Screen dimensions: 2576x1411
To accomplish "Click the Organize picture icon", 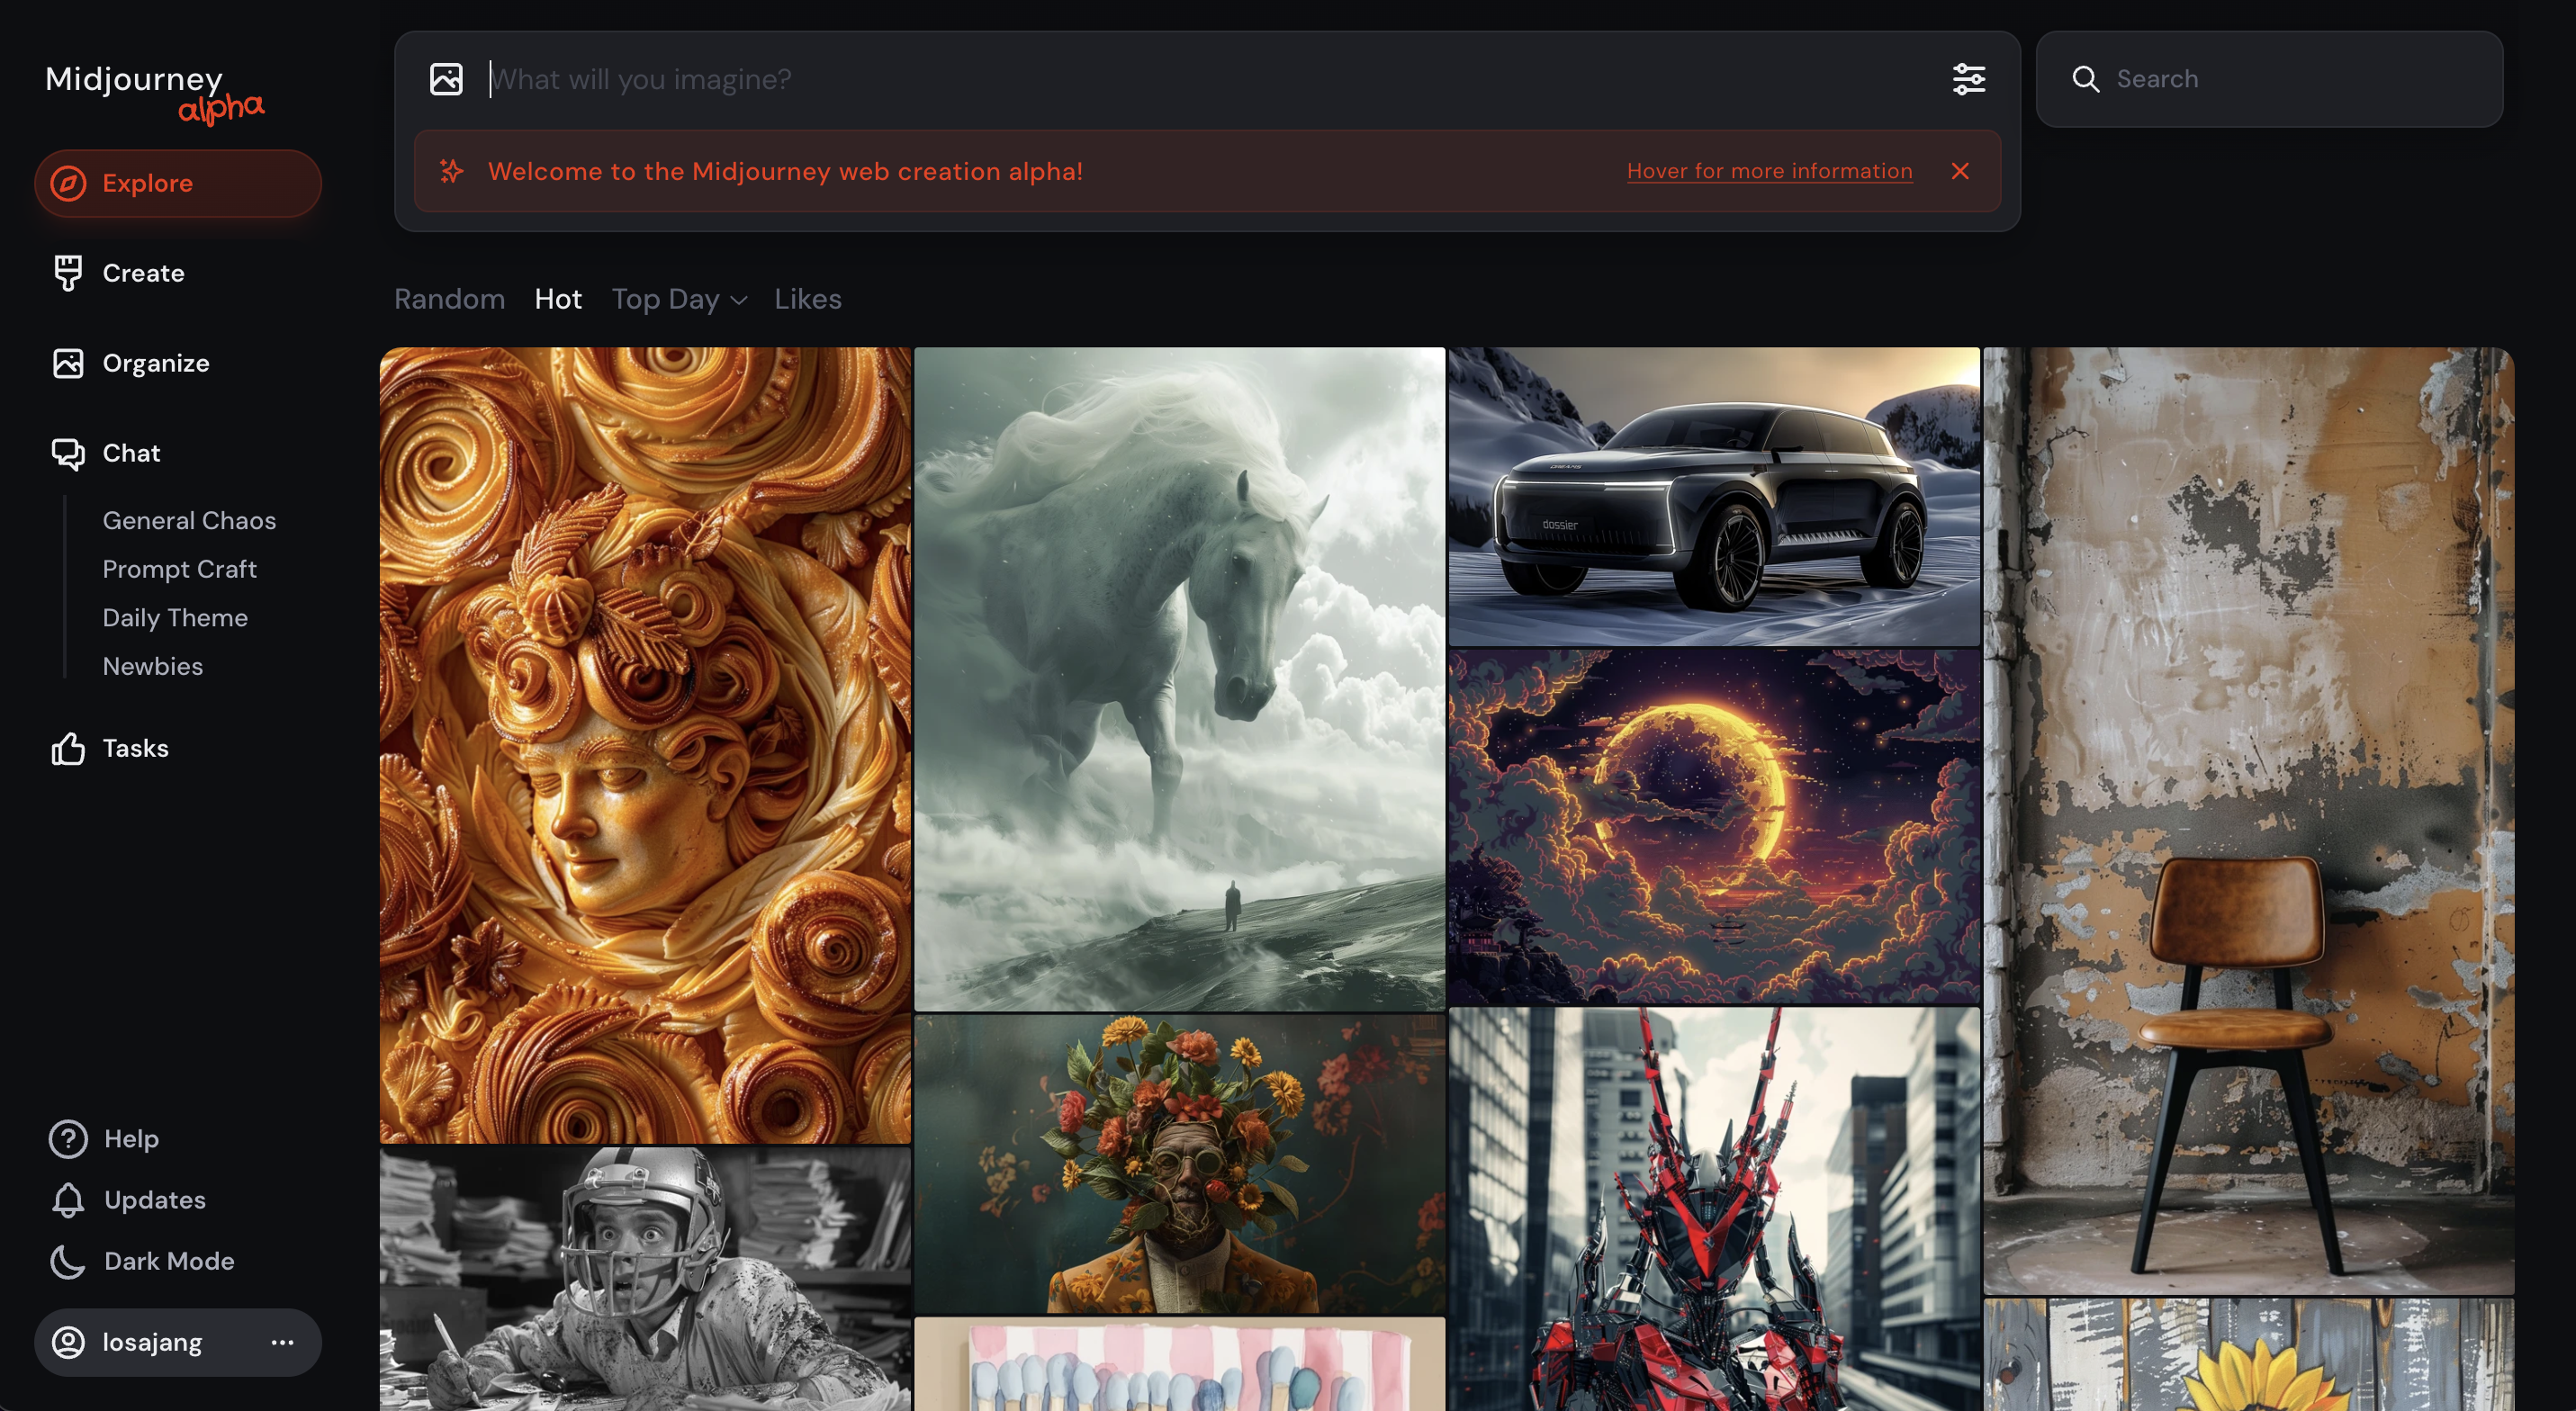I will pyautogui.click(x=68, y=363).
